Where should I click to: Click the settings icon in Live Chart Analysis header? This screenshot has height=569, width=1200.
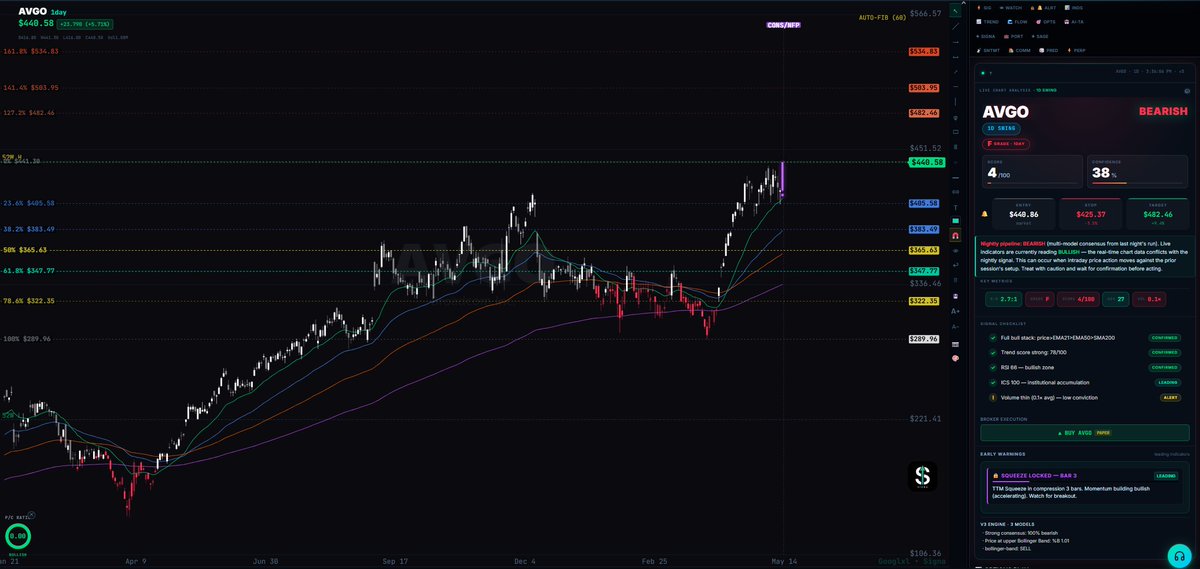[1187, 91]
